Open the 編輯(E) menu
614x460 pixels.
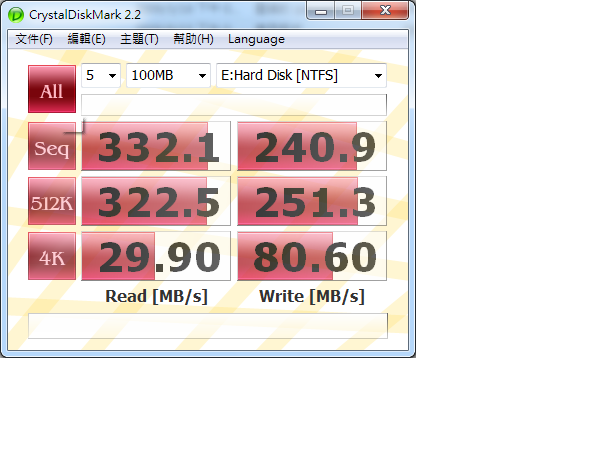[x=87, y=39]
